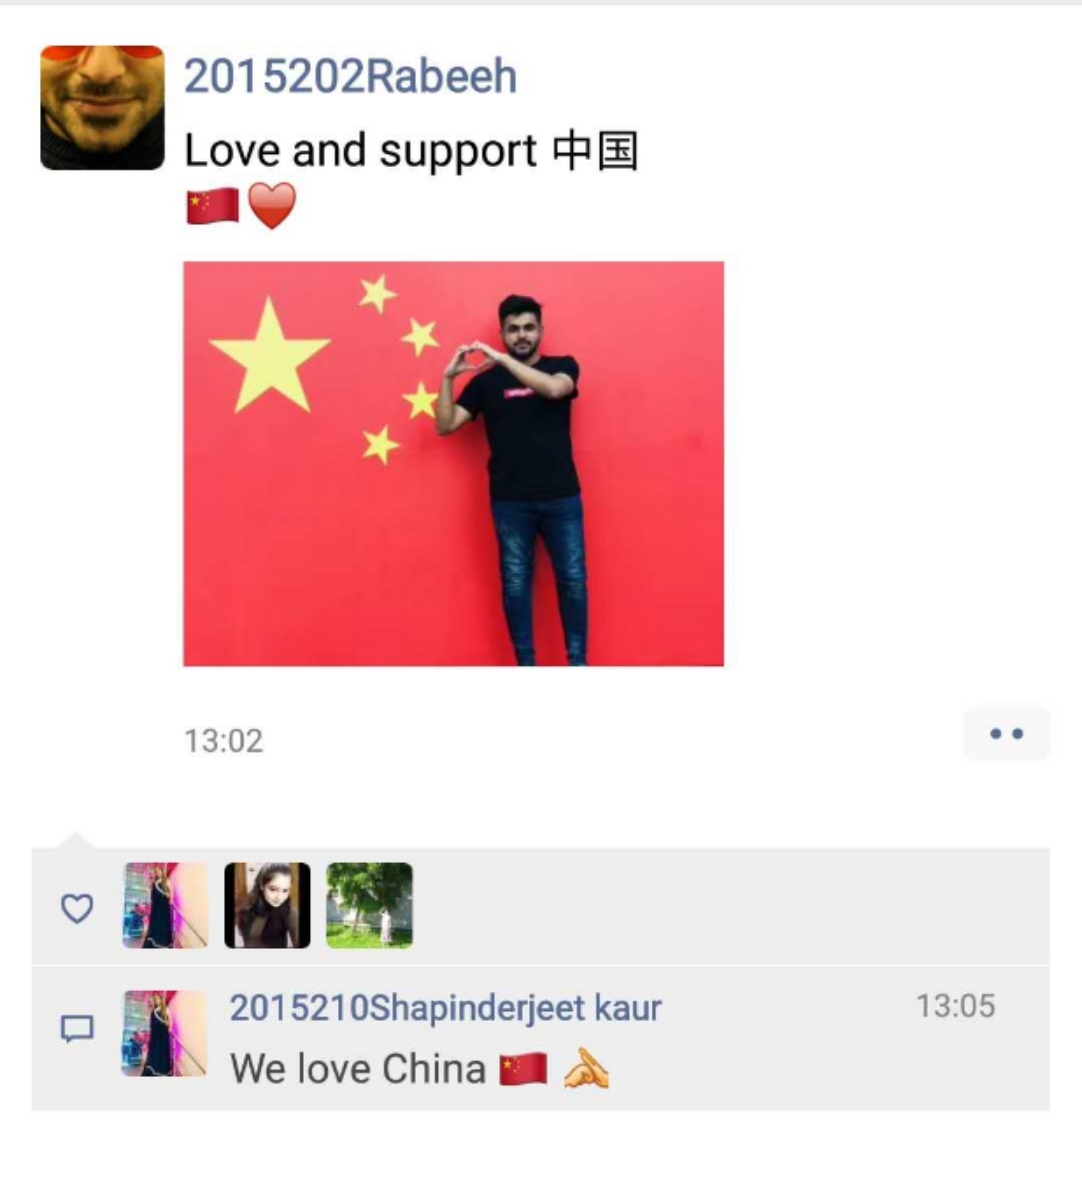1082x1196 pixels.
Task: Open the Chinese flag photo
Action: [x=454, y=464]
